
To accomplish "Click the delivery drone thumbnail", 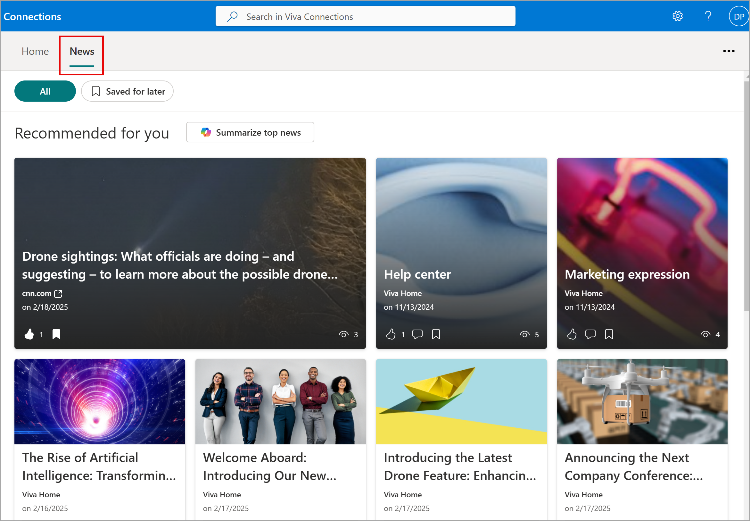I will click(642, 401).
